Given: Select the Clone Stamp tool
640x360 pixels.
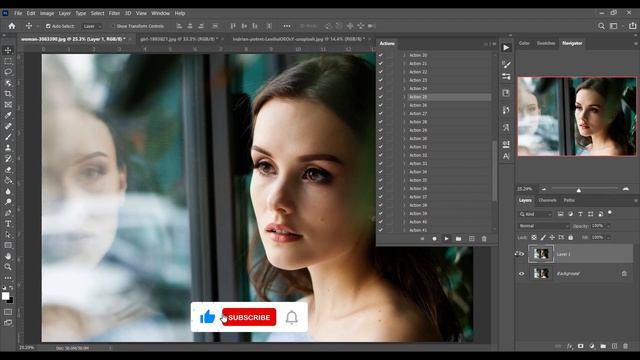Looking at the screenshot, I should point(8,148).
